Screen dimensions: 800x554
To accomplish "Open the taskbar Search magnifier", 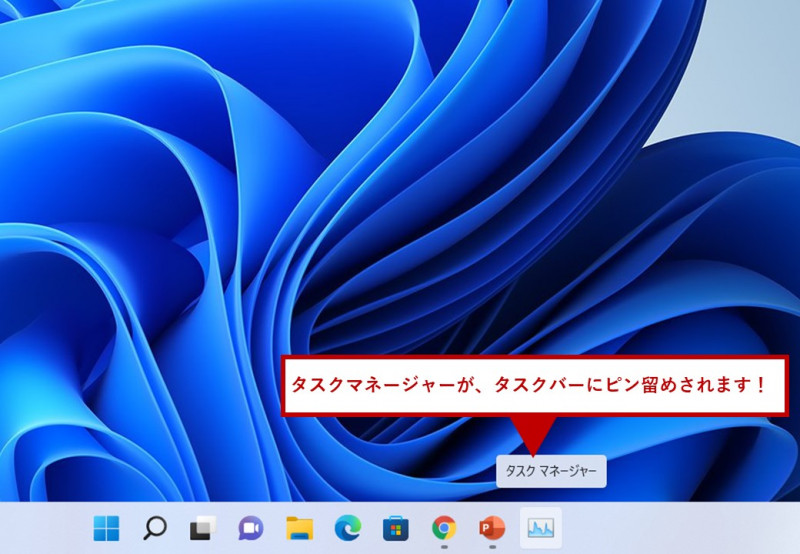I will [155, 528].
